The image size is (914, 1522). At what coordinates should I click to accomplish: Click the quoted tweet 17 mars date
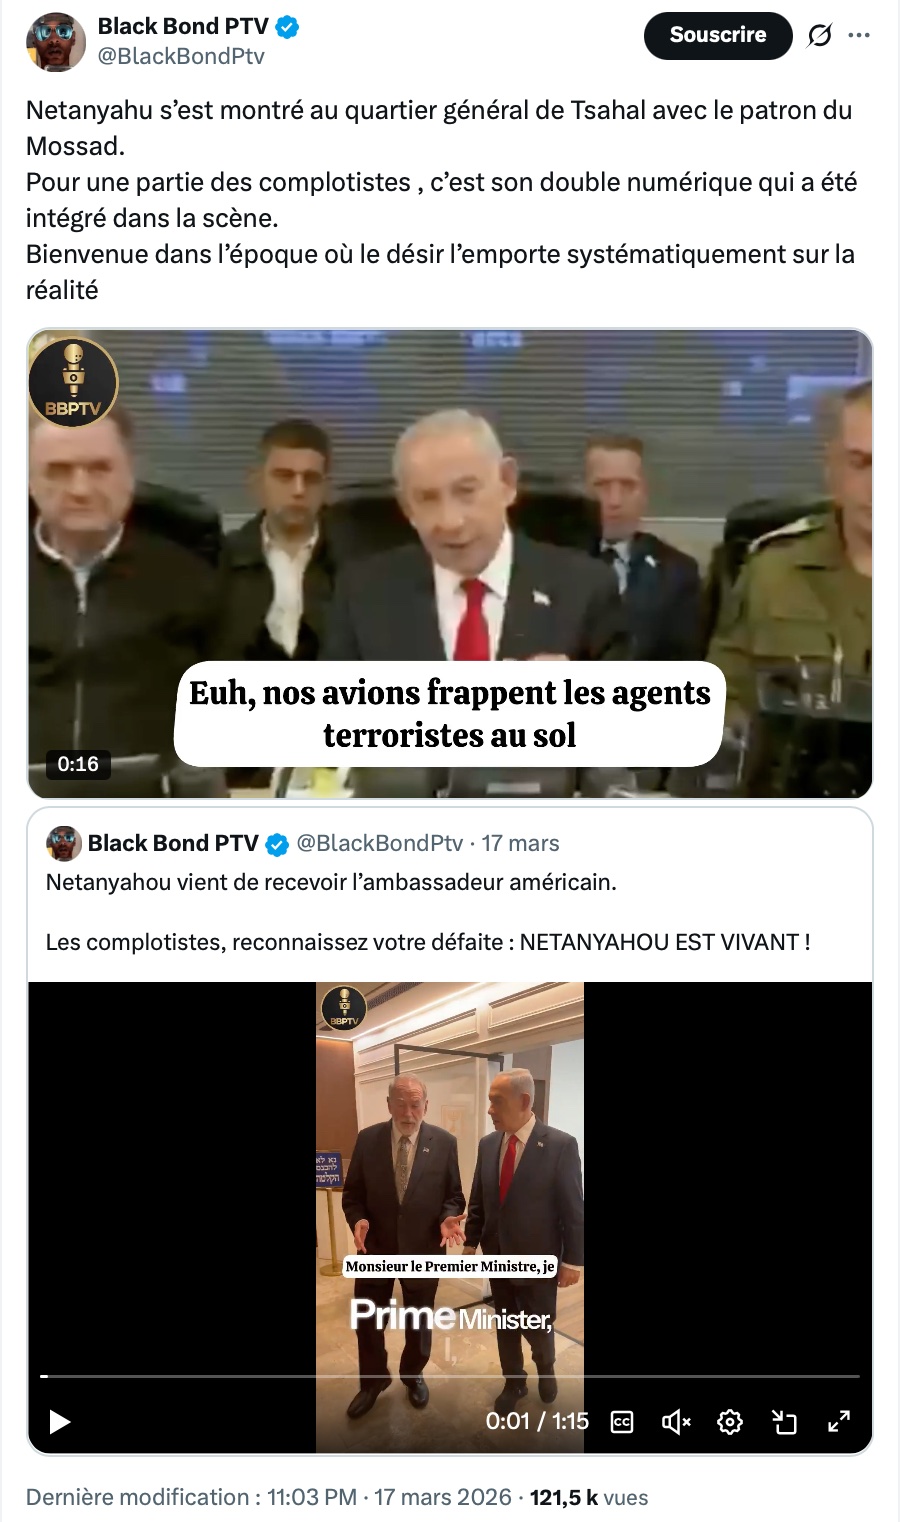point(520,843)
